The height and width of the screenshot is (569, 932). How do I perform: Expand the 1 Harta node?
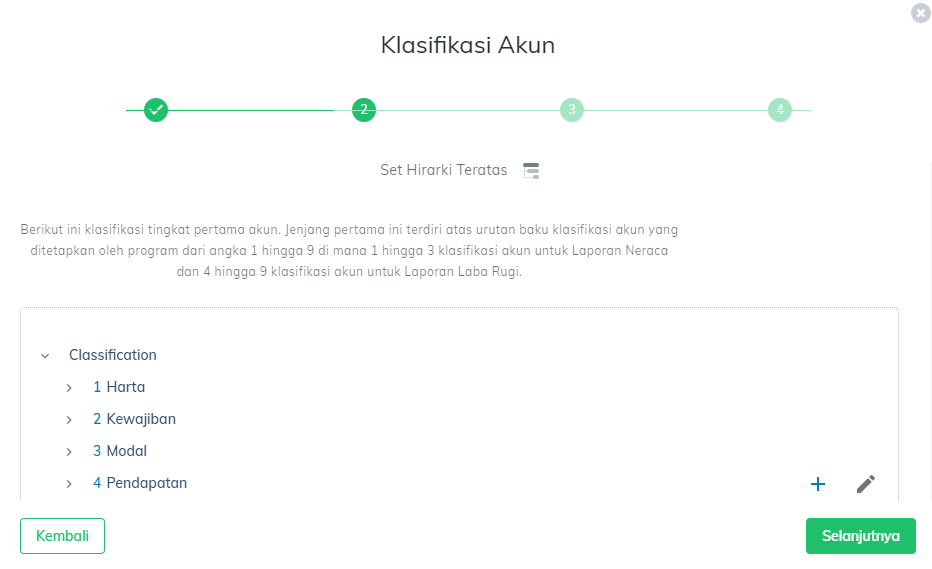click(69, 388)
